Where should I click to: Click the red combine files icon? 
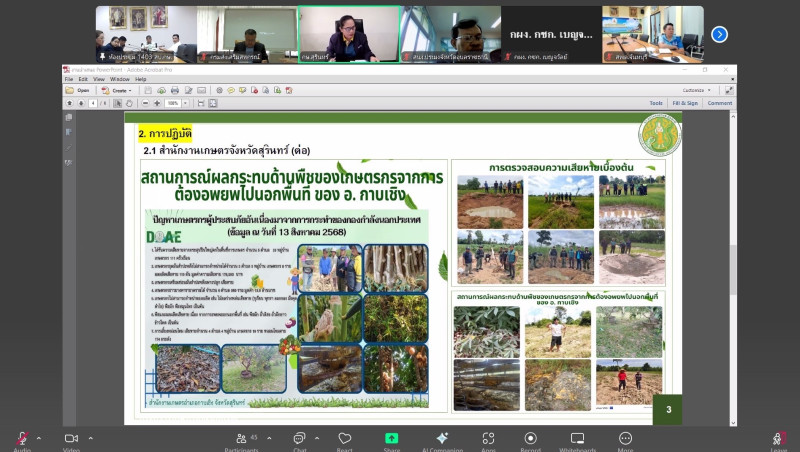pyautogui.click(x=289, y=90)
